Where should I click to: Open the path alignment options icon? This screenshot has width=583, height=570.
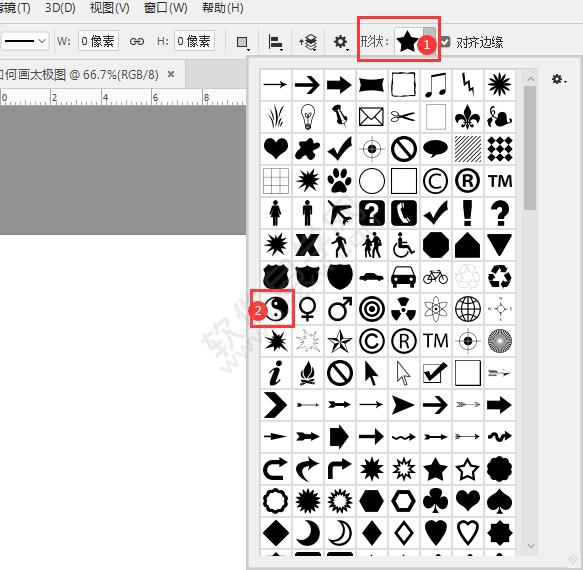pos(276,42)
